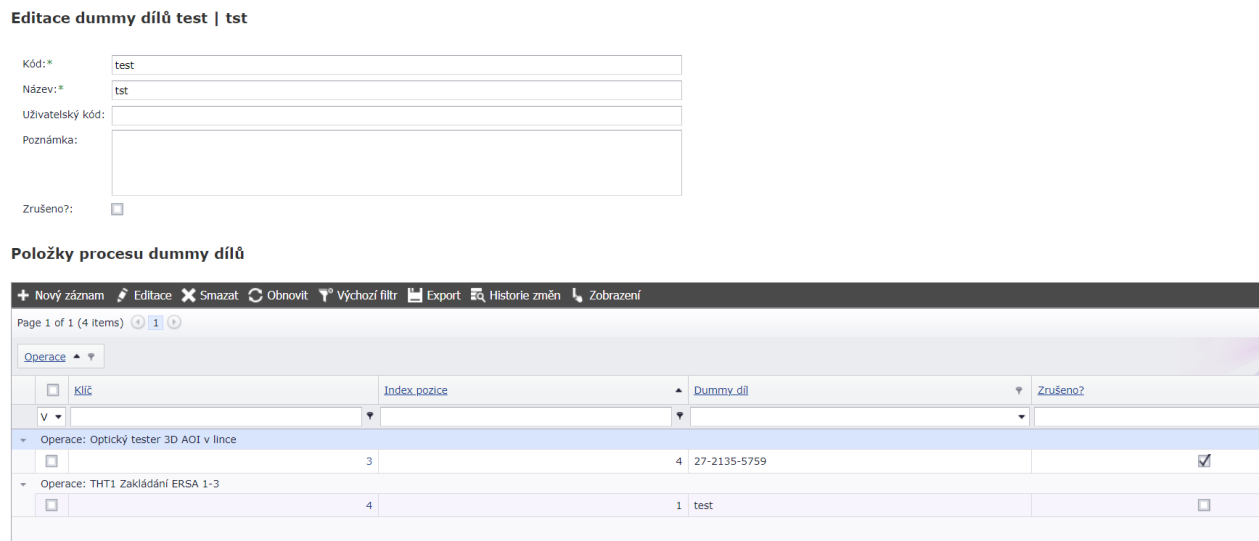Open the Dummy díl filter dropdown
Viewport: 1259px width, 541px height.
[1021, 415]
